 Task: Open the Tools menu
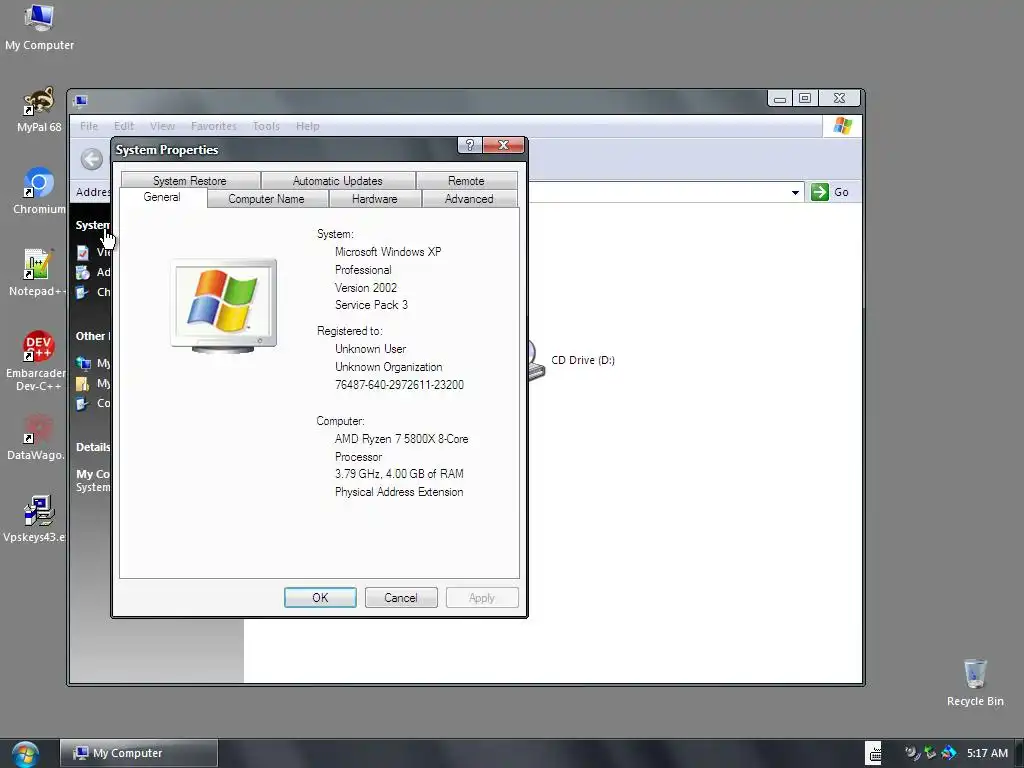coord(266,126)
